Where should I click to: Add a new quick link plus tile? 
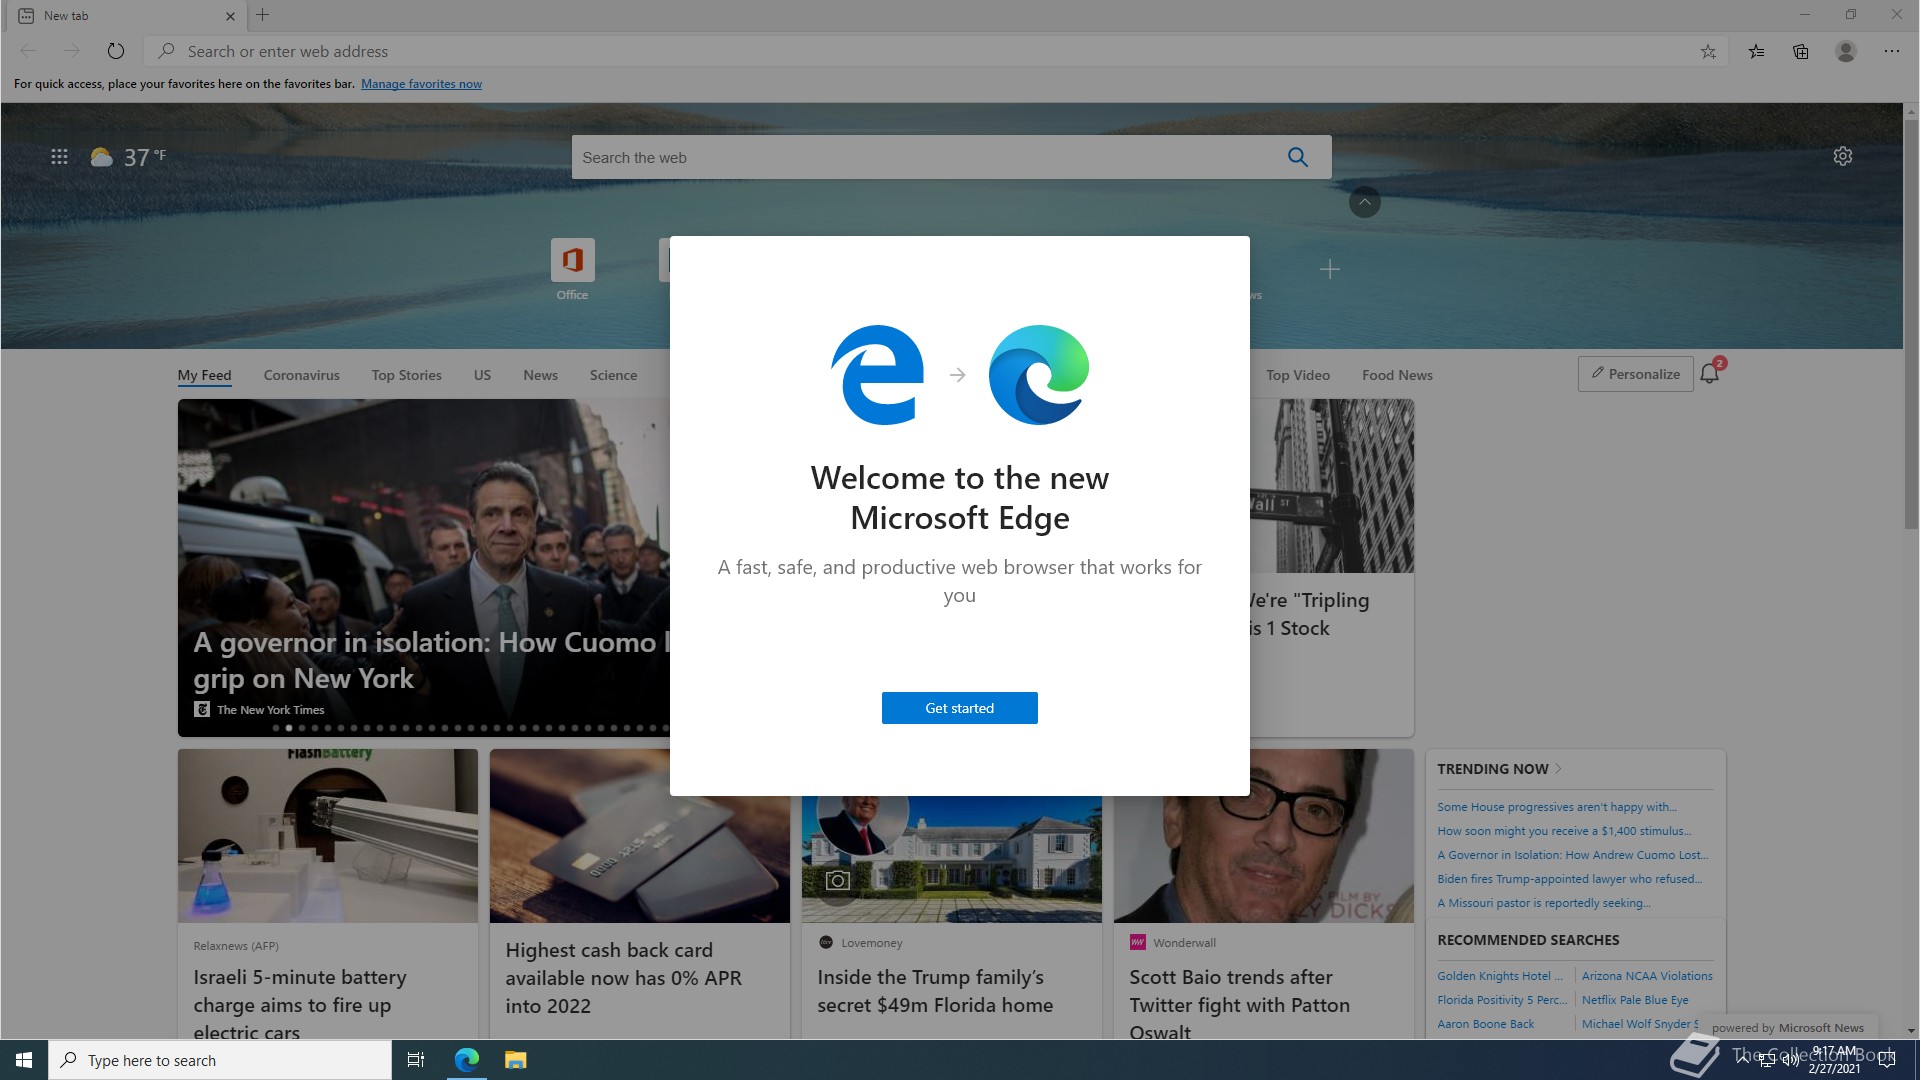tap(1329, 269)
